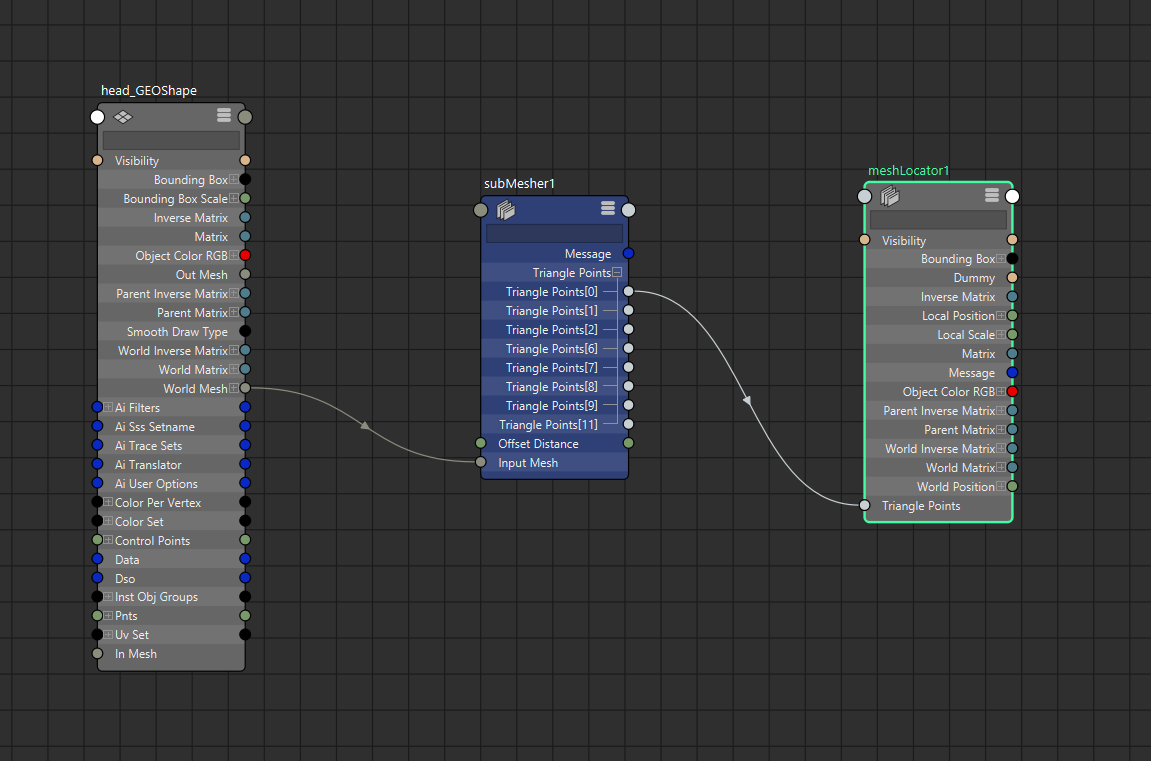Select Ai User Options attribute row

click(171, 484)
